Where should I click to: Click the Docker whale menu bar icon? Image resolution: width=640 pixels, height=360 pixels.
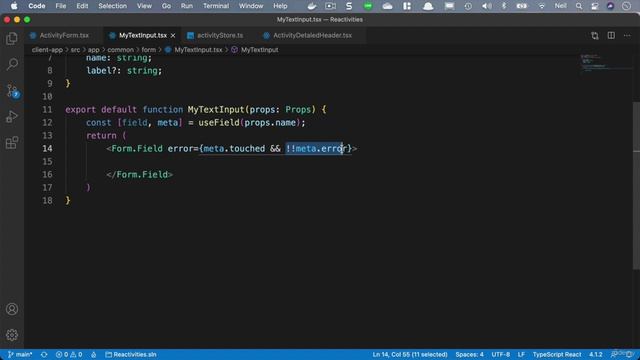coord(312,6)
